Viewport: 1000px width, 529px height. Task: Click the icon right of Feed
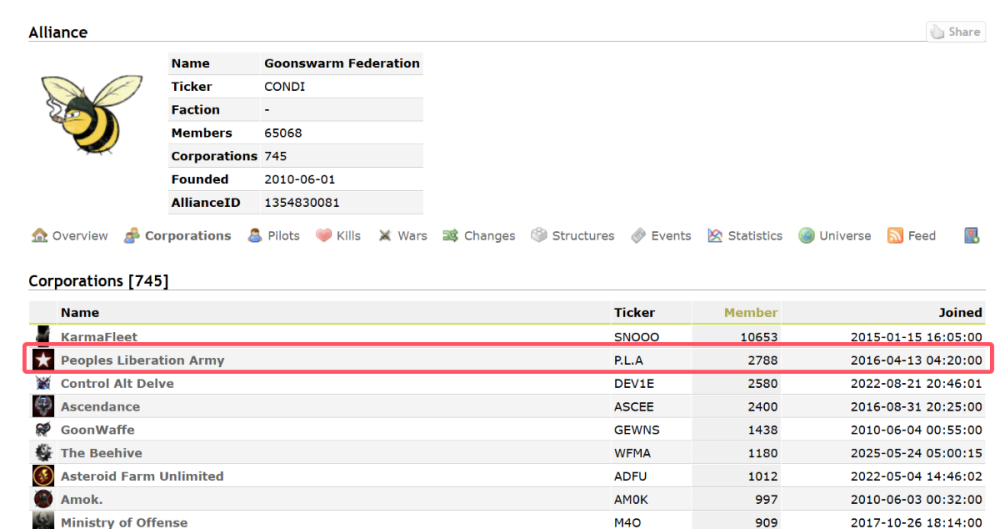971,236
